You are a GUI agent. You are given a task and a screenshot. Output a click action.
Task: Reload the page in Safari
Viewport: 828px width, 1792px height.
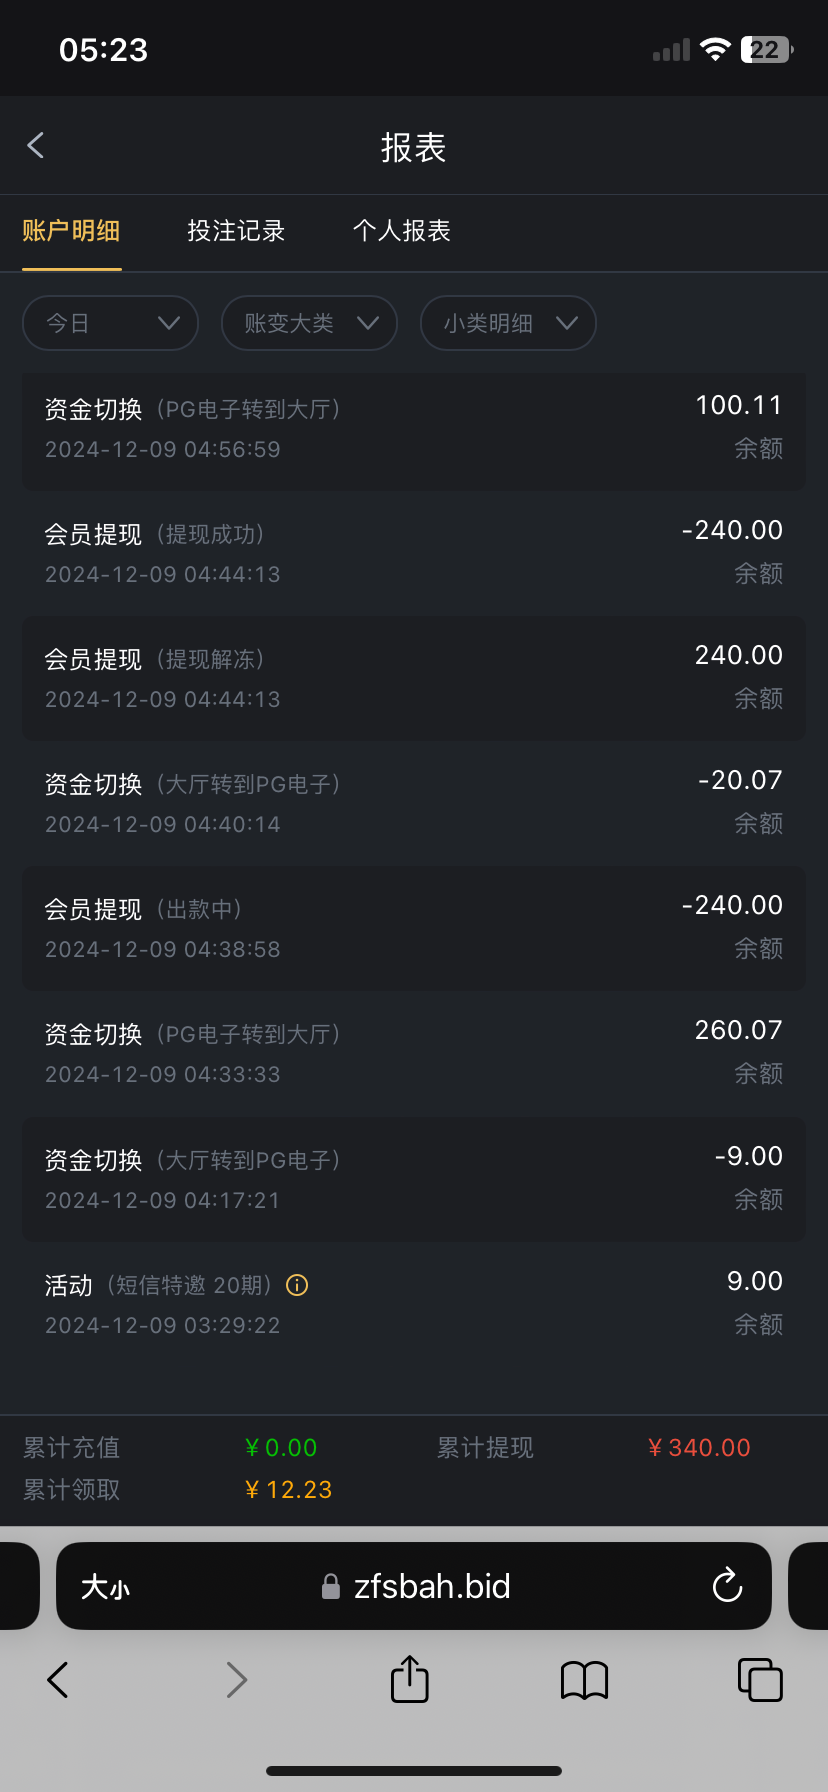coord(727,1585)
